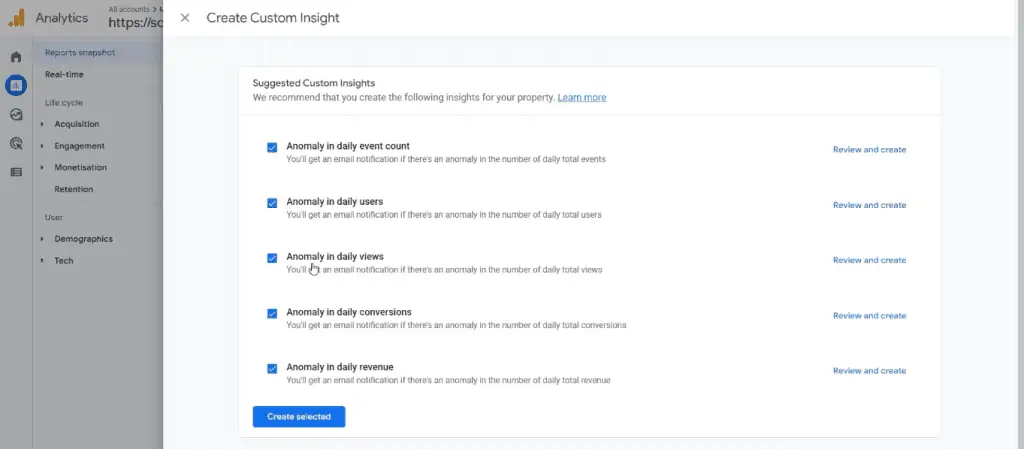This screenshot has height=449, width=1024.
Task: Click the Learn more link
Action: (x=582, y=97)
